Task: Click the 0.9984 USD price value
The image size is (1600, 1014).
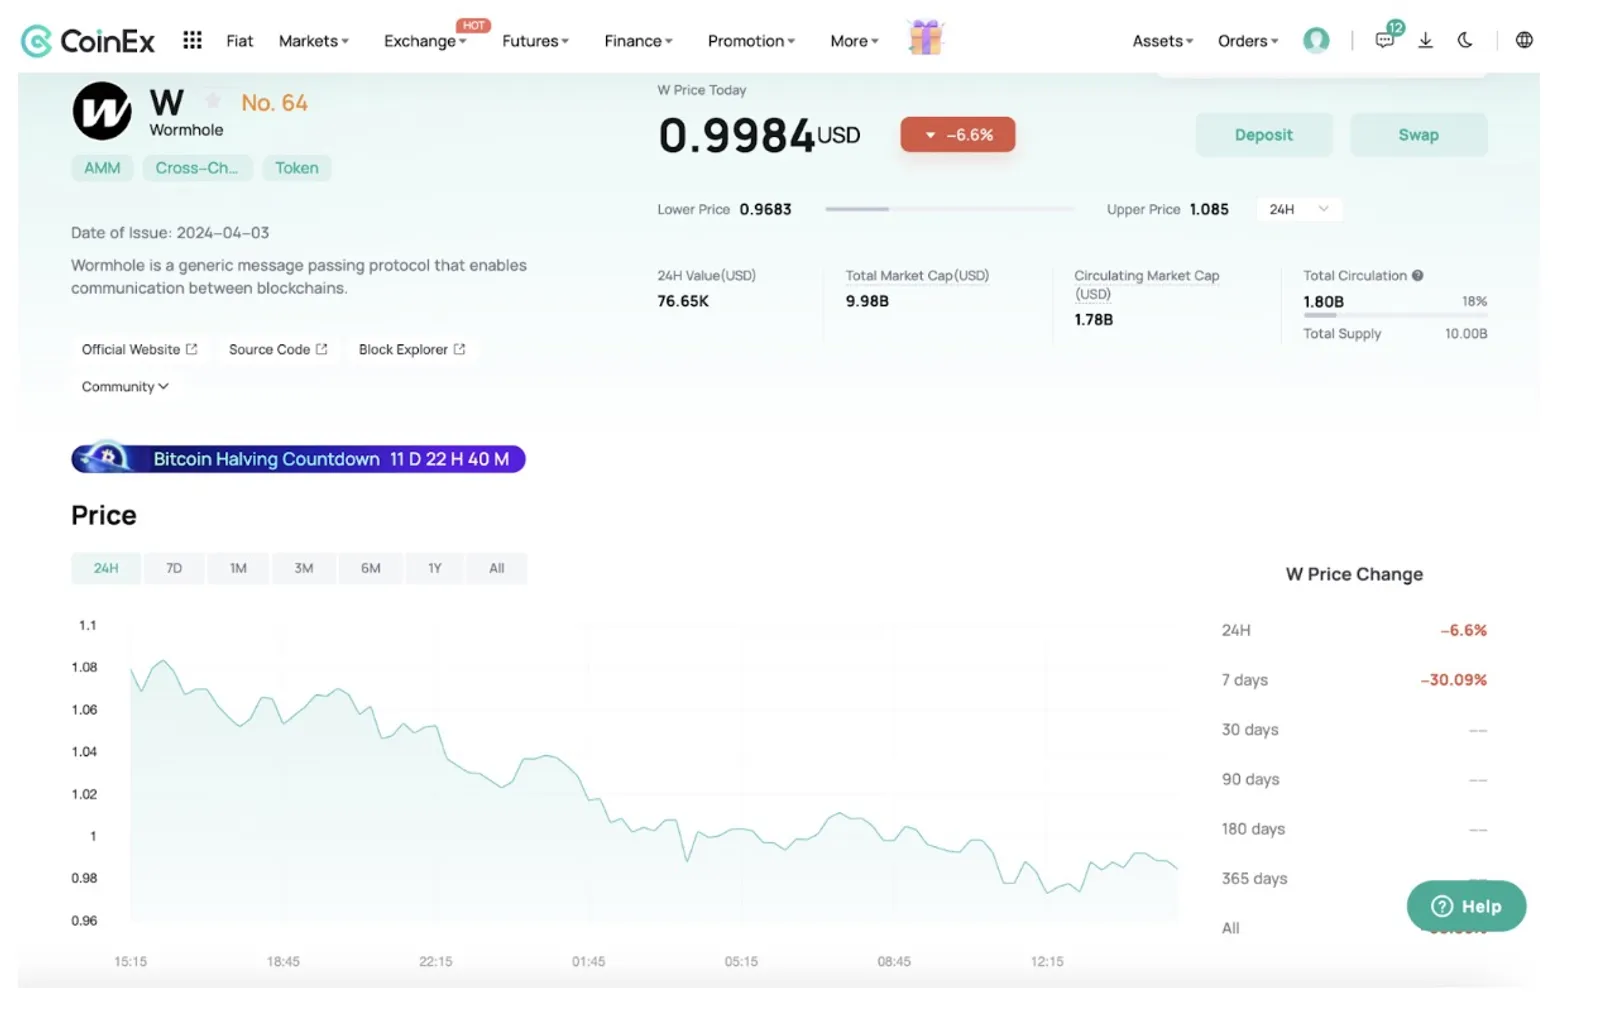Action: (x=759, y=135)
